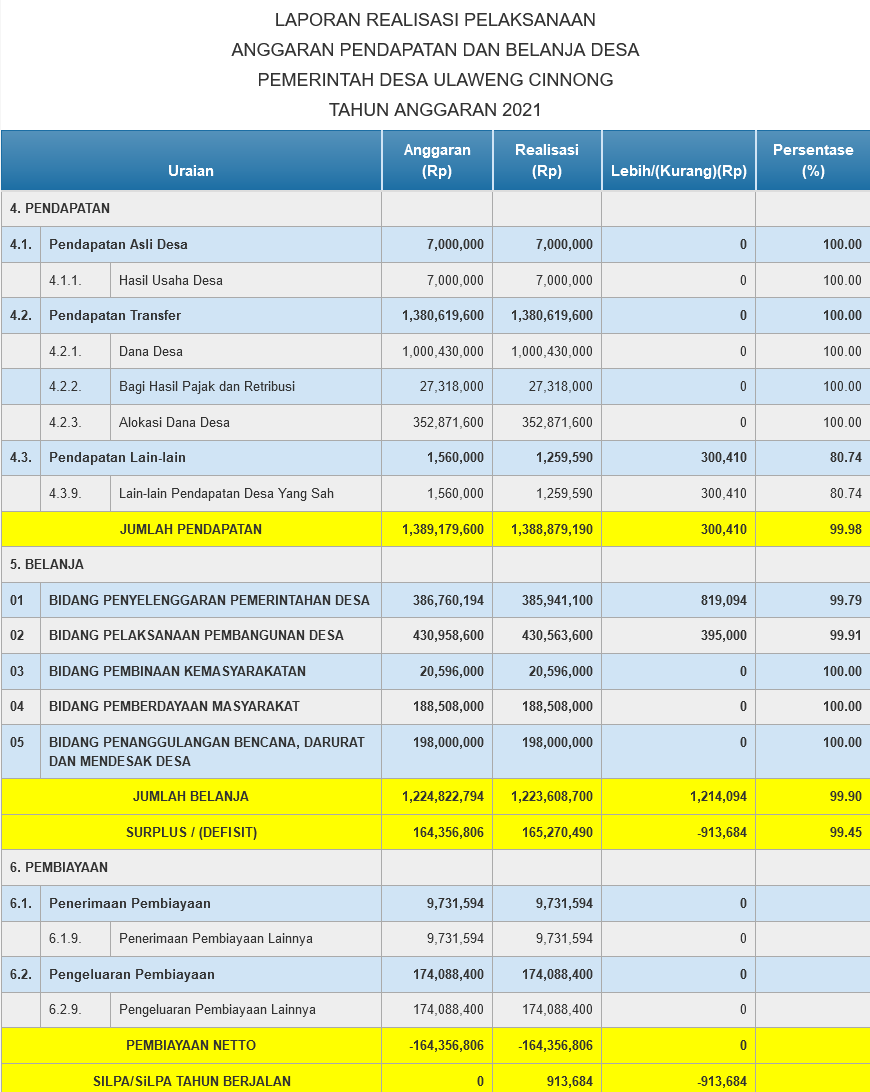Click Pengeluaran Pembiayaan Lainnya label

(x=217, y=1009)
